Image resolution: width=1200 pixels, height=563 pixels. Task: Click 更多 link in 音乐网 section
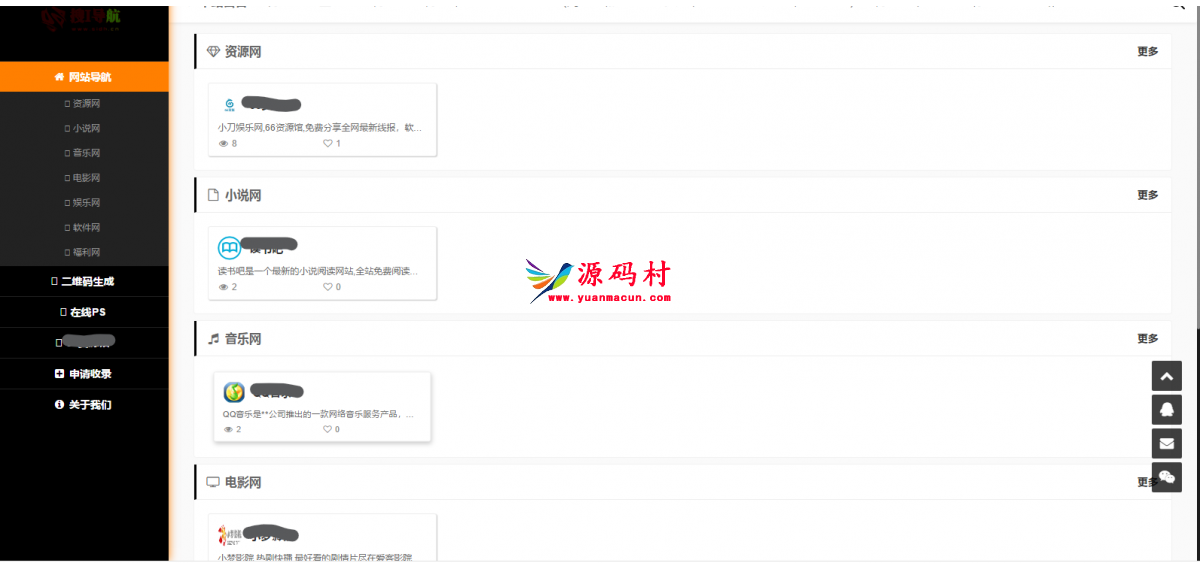pyautogui.click(x=1147, y=339)
